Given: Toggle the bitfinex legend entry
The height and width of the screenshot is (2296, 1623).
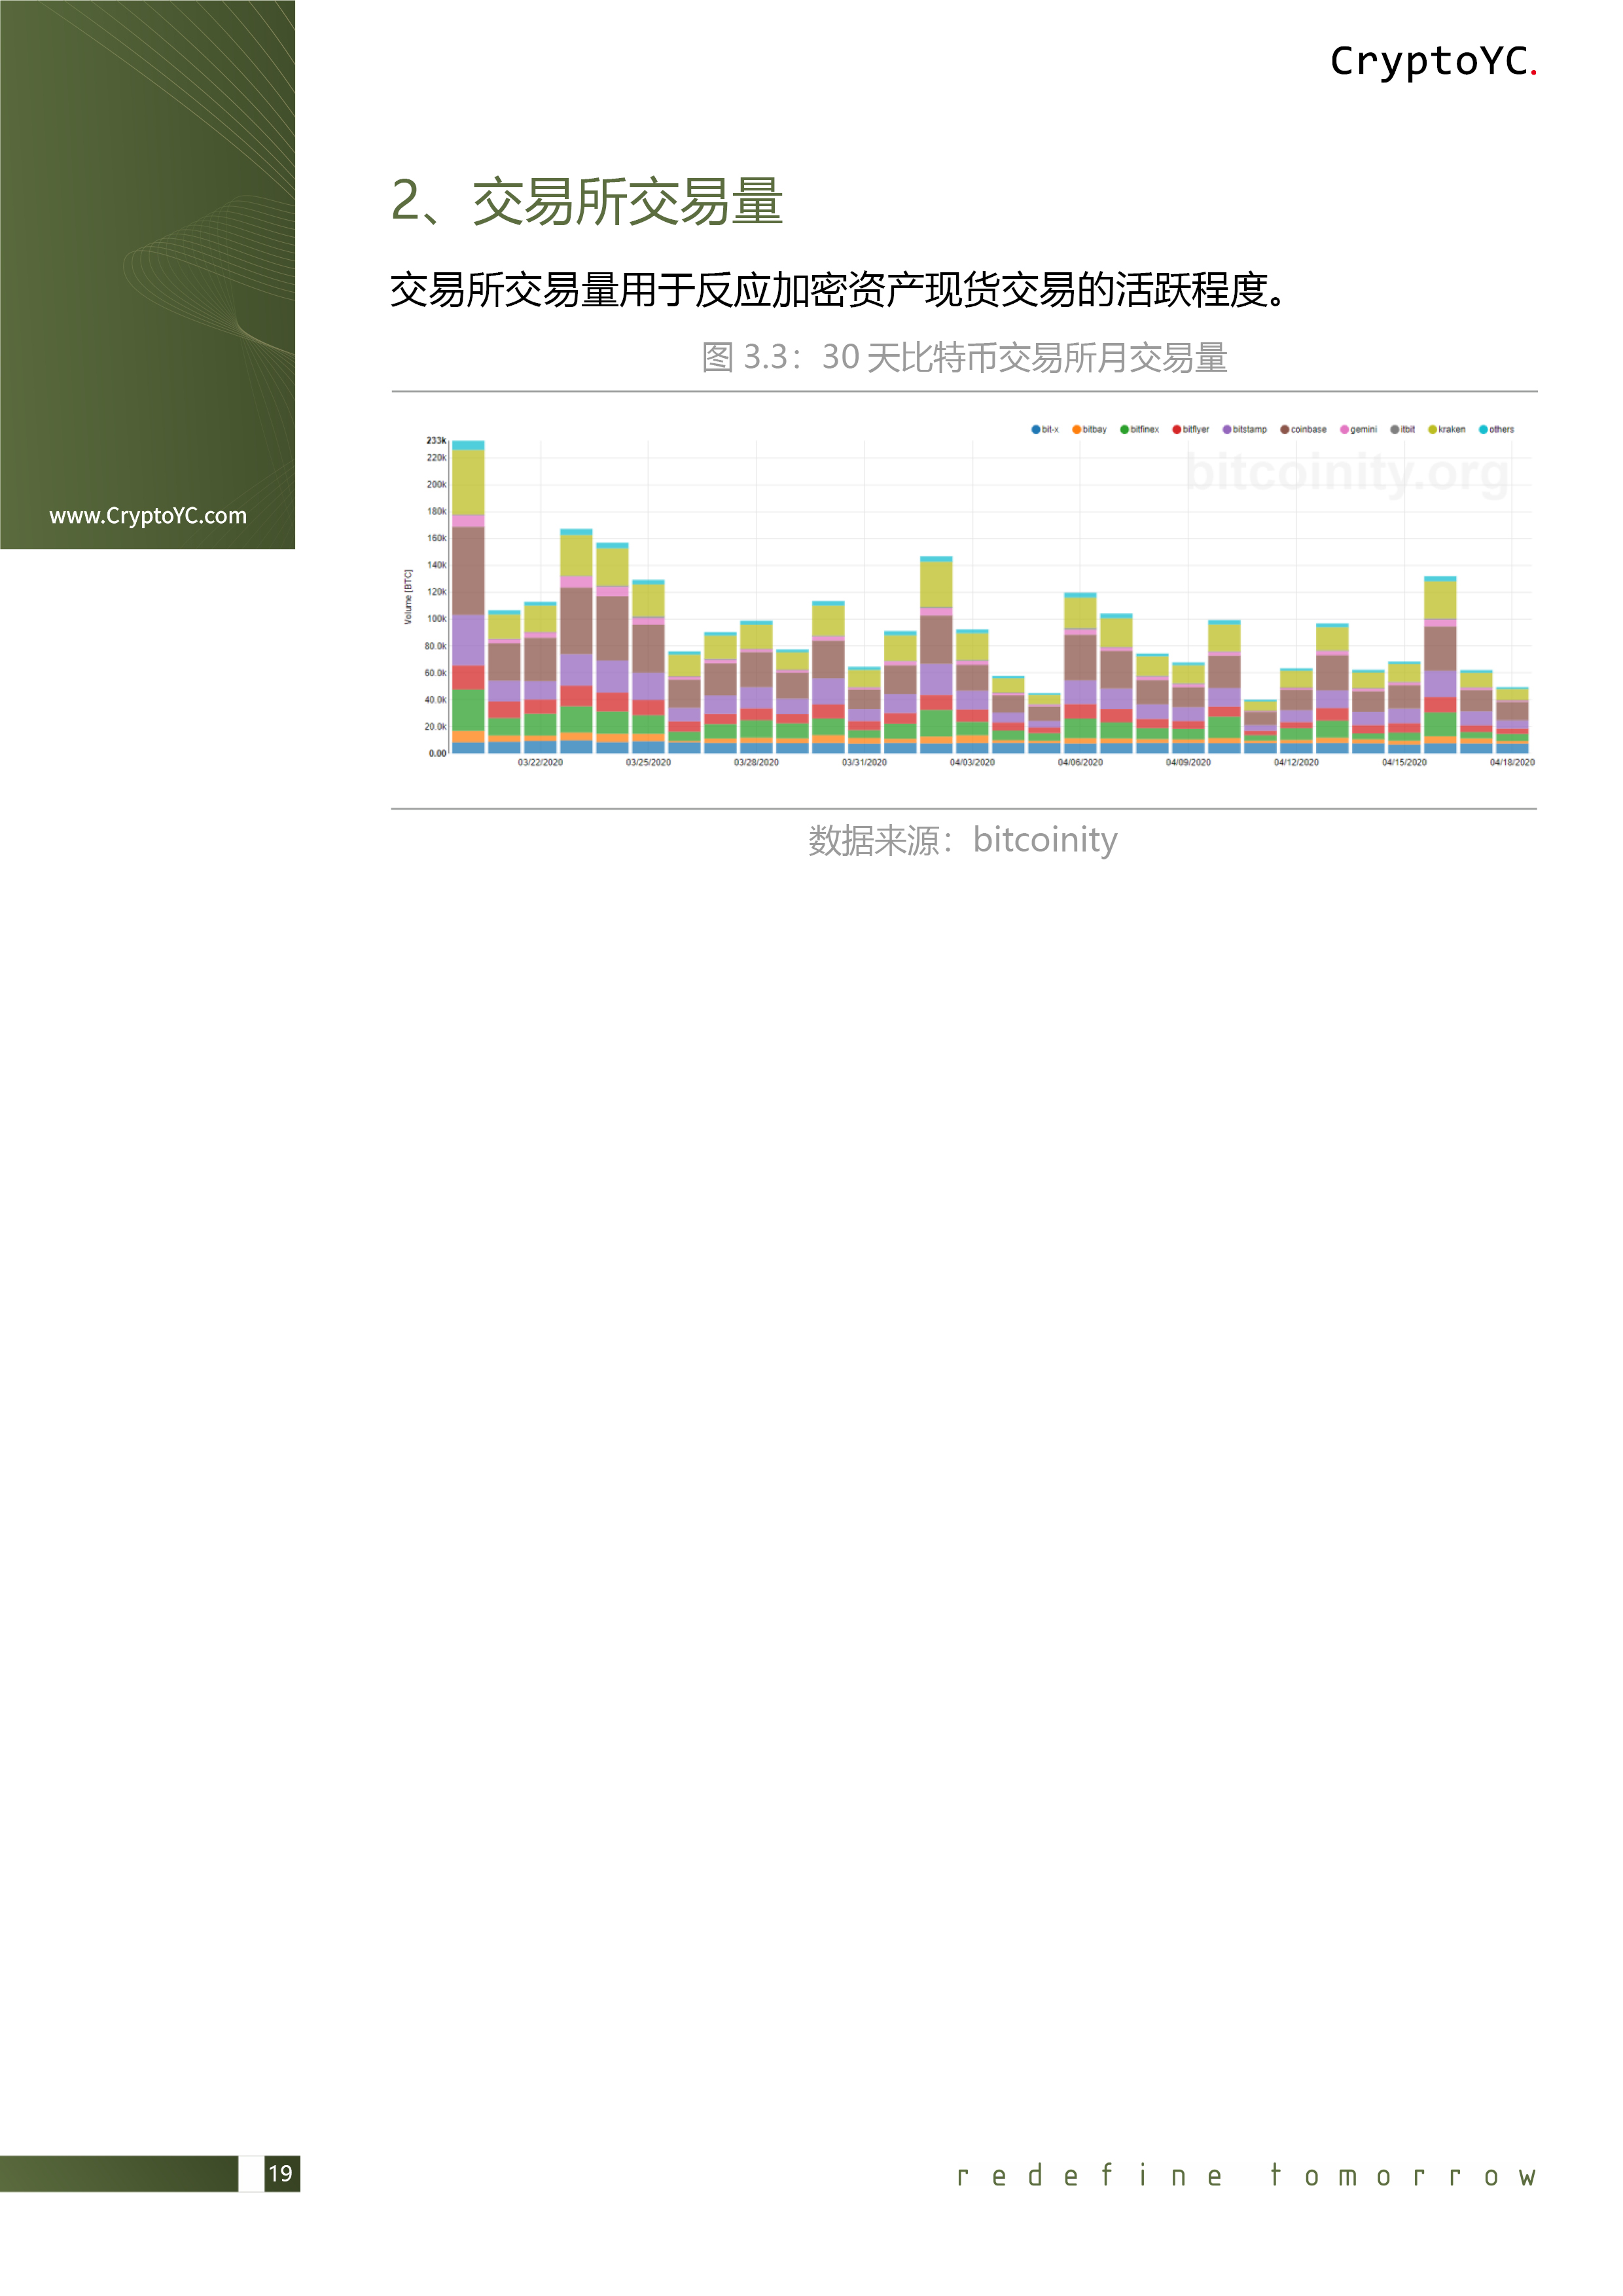Looking at the screenshot, I should (x=1139, y=429).
